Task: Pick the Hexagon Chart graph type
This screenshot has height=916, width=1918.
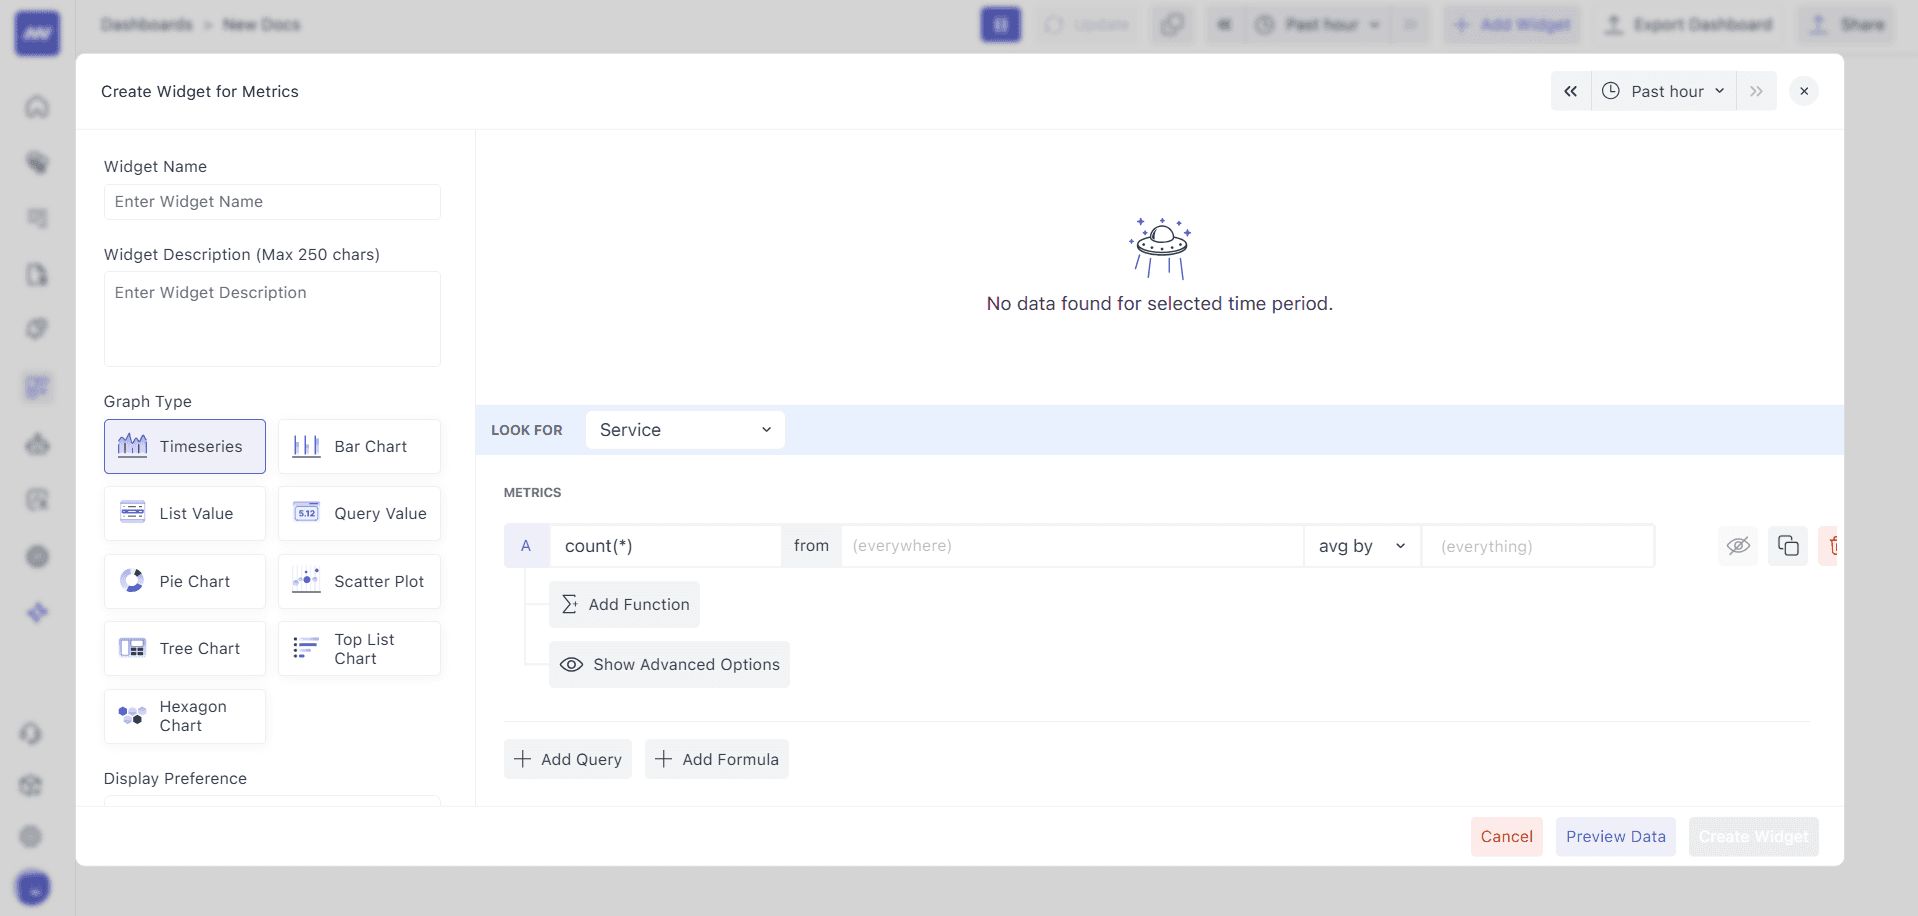Action: coord(184,716)
